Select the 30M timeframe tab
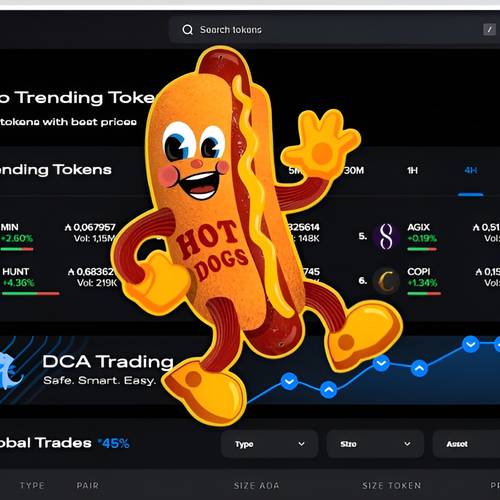This screenshot has height=500, width=500. click(354, 171)
